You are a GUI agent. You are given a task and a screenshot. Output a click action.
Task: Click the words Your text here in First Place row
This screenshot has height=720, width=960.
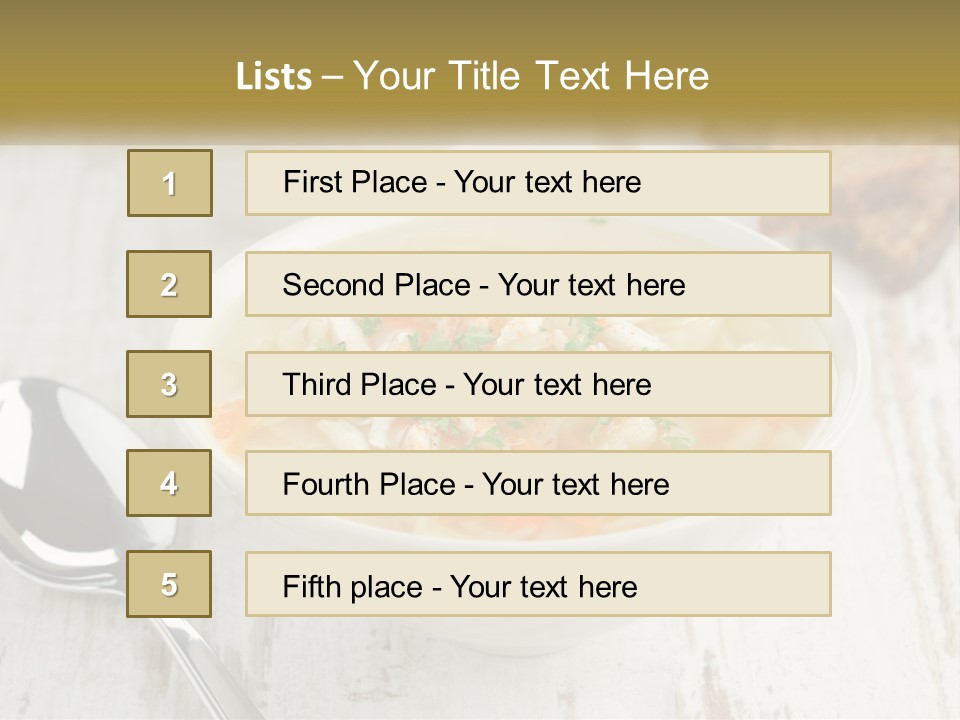tap(547, 182)
